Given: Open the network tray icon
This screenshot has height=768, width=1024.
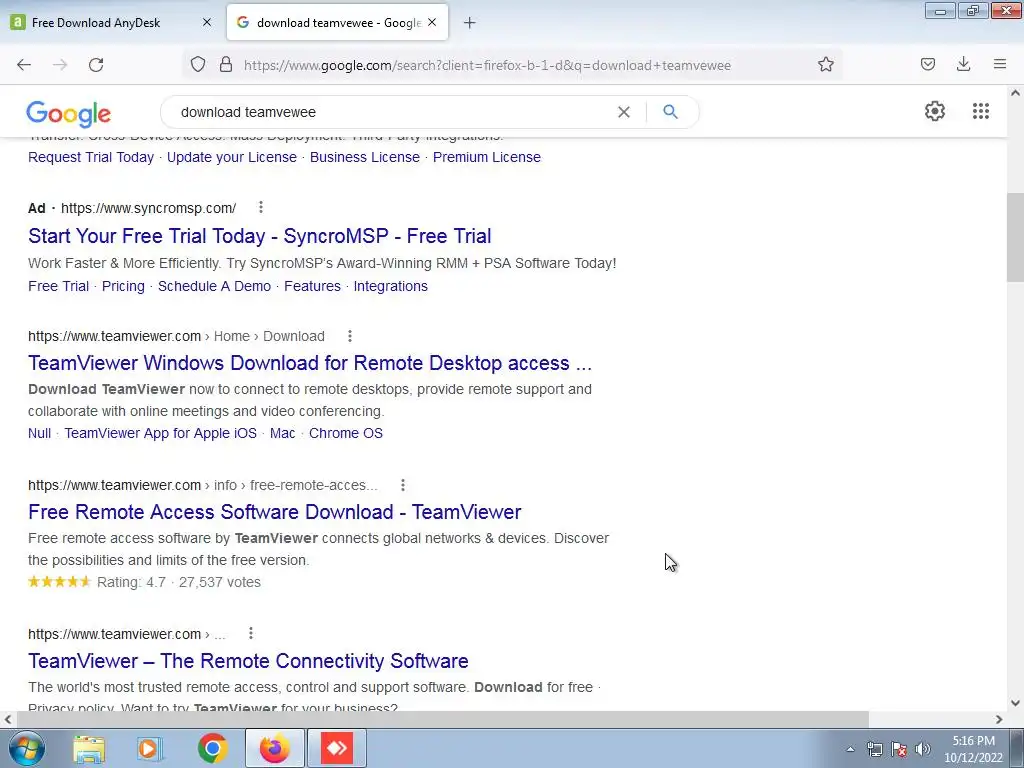Looking at the screenshot, I should [x=874, y=749].
